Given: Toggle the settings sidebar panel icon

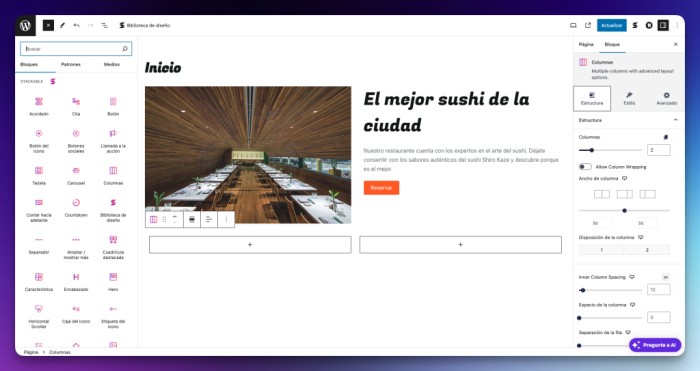Looking at the screenshot, I should 663,25.
